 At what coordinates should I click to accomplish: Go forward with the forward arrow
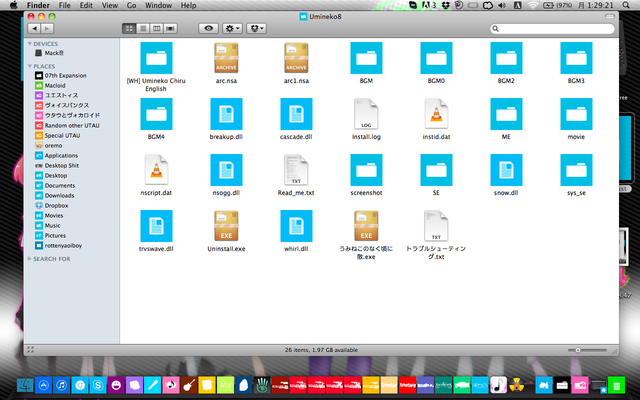click(47, 28)
